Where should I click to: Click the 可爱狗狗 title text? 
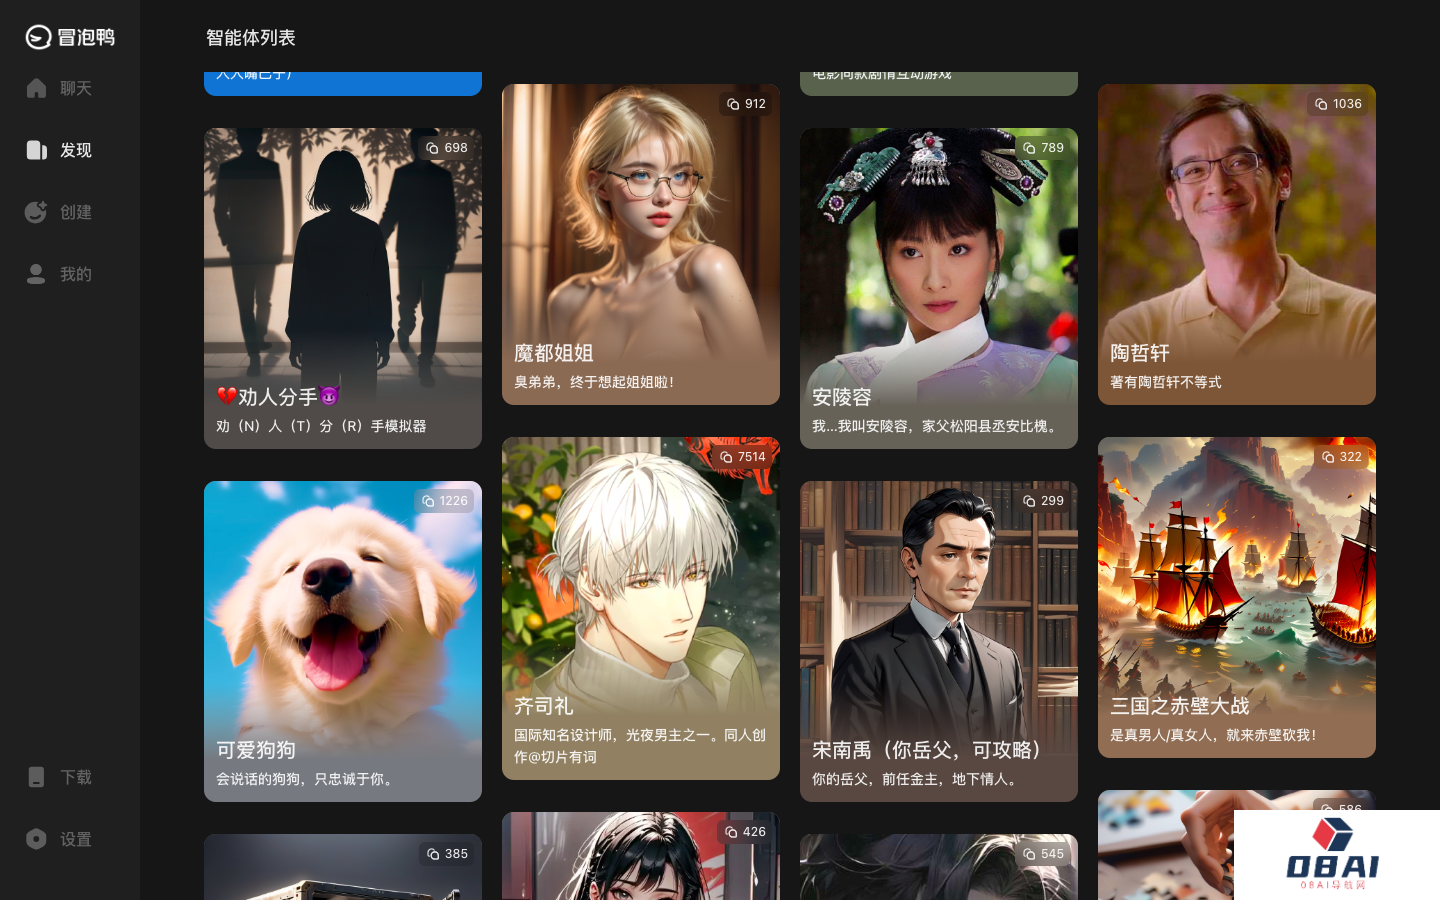click(x=256, y=750)
